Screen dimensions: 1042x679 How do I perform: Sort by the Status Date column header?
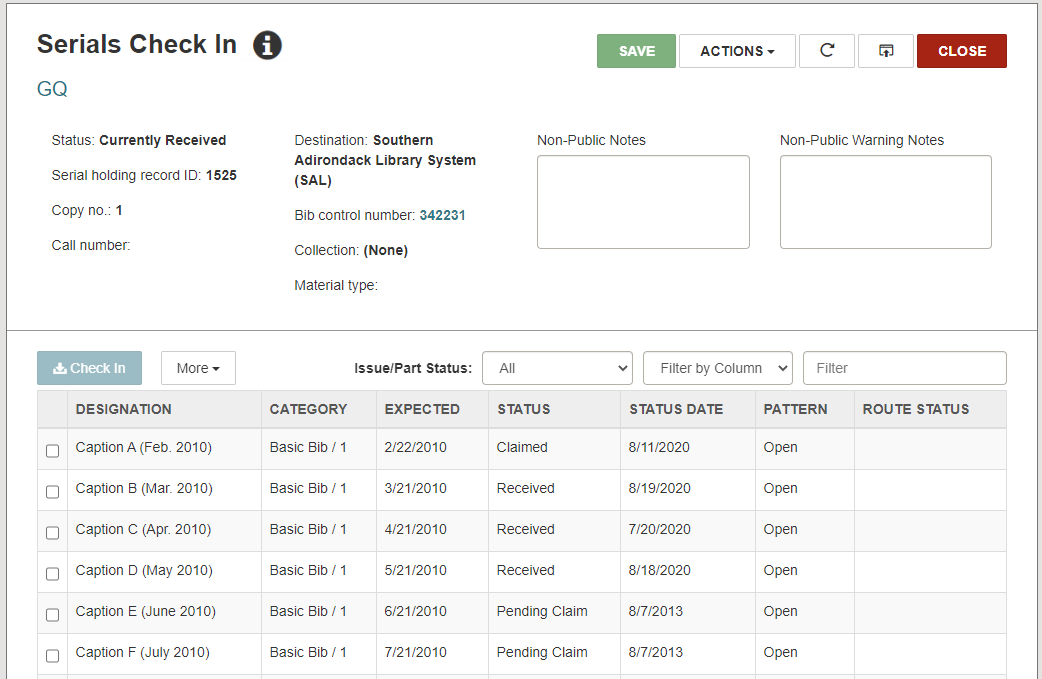click(676, 409)
